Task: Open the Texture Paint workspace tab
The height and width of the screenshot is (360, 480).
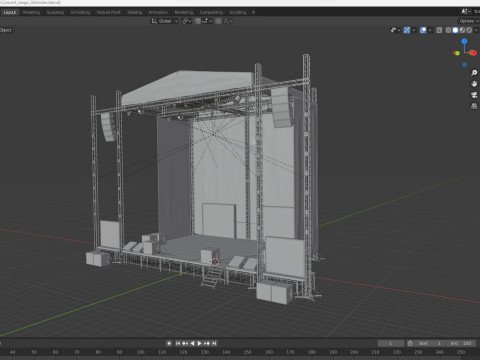Action: coord(108,12)
